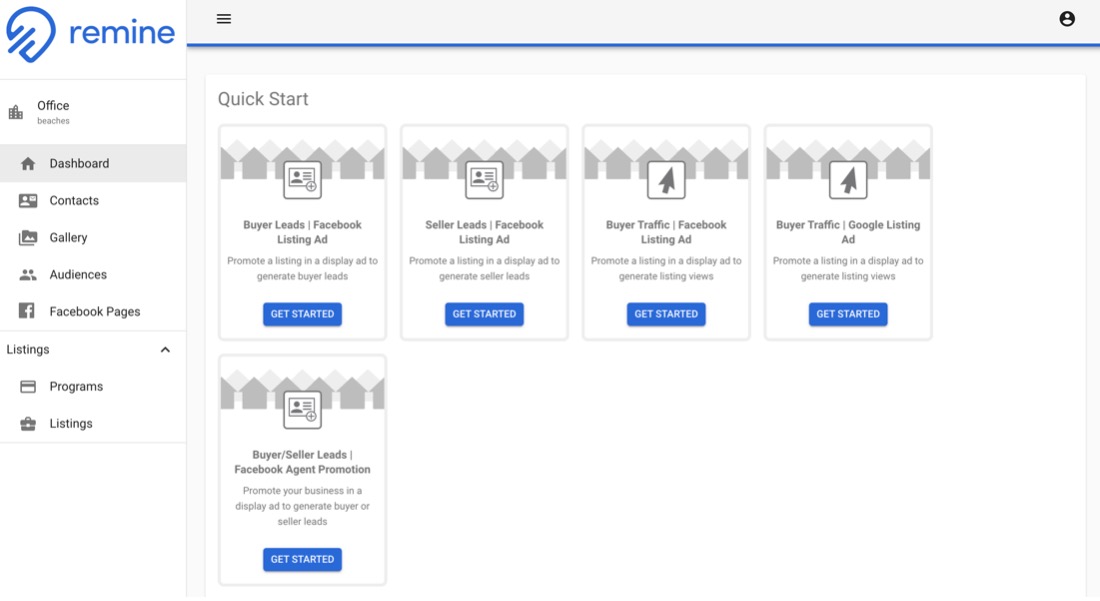Click Get Started for Buyer Traffic Google Listing Ad
The image size is (1100, 601).
pyautogui.click(x=848, y=314)
